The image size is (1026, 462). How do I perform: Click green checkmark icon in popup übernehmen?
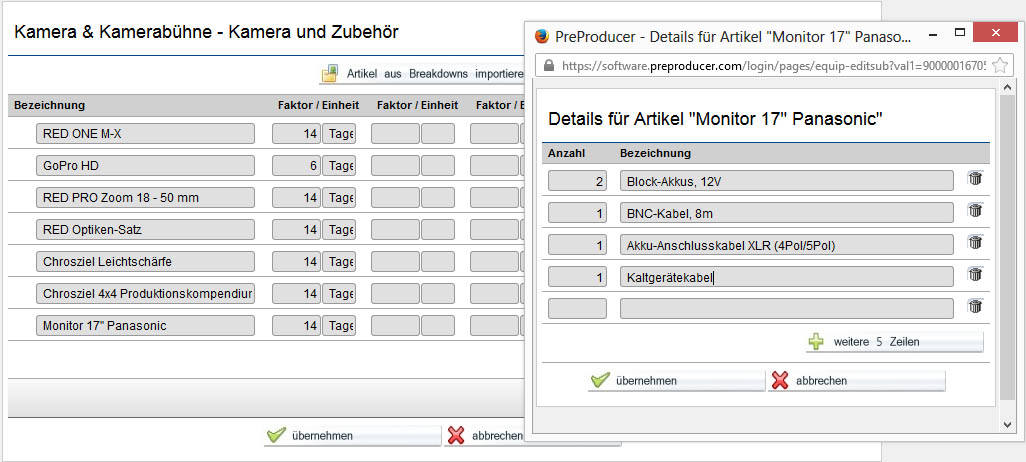point(599,380)
